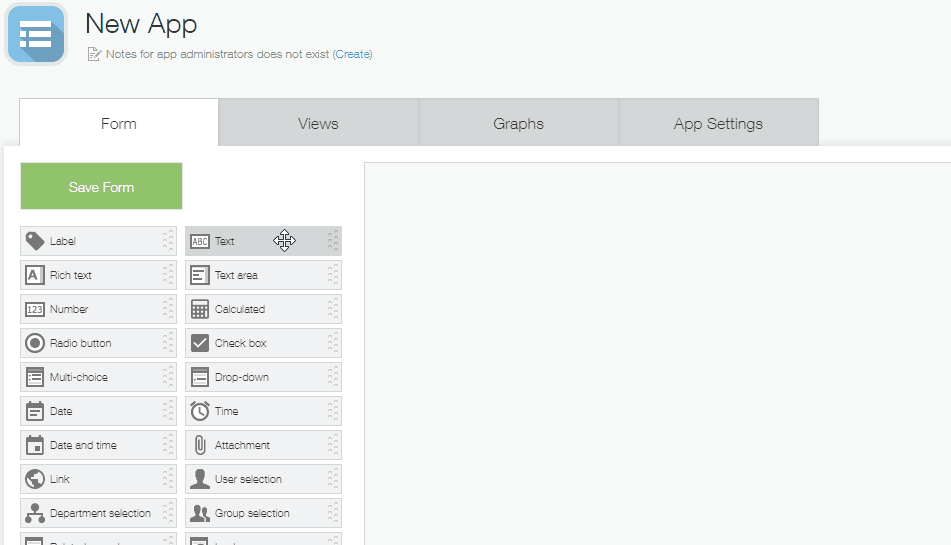Viewport: 951px width, 545px height.
Task: Click the Time field clock icon
Action: [x=200, y=411]
